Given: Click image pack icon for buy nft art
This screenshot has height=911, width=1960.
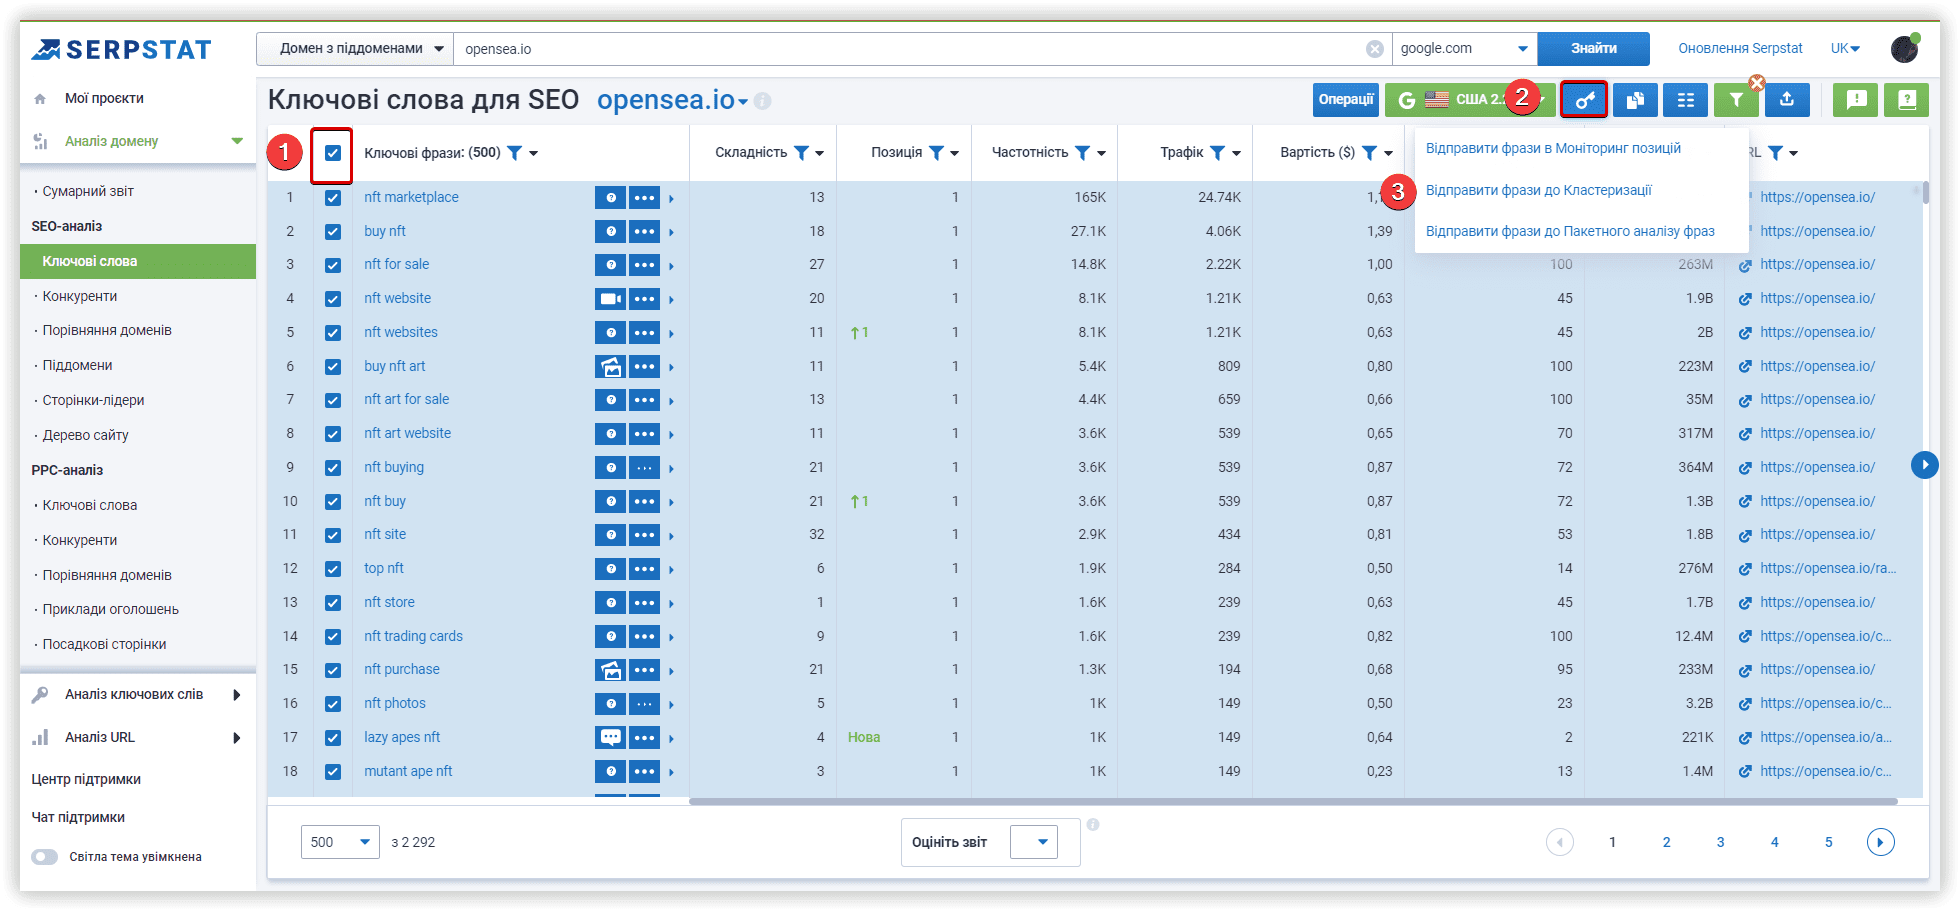Looking at the screenshot, I should pos(610,367).
